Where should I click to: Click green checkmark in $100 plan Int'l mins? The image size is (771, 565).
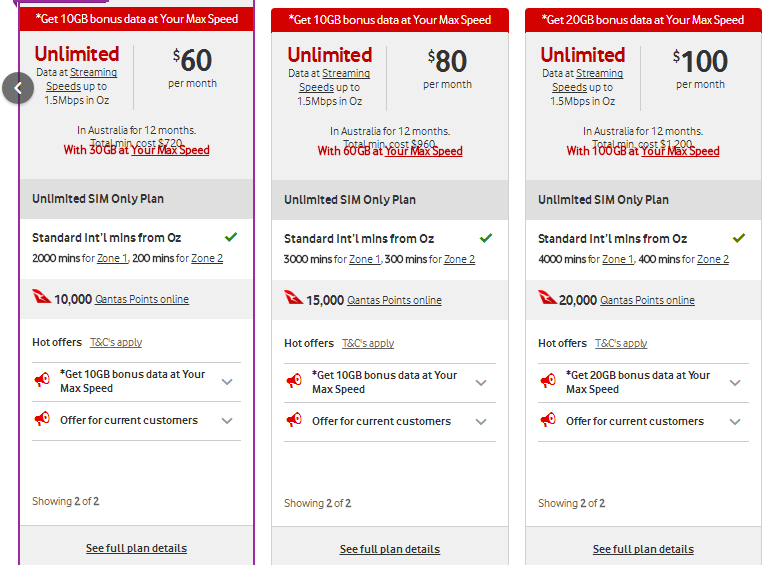(x=739, y=238)
